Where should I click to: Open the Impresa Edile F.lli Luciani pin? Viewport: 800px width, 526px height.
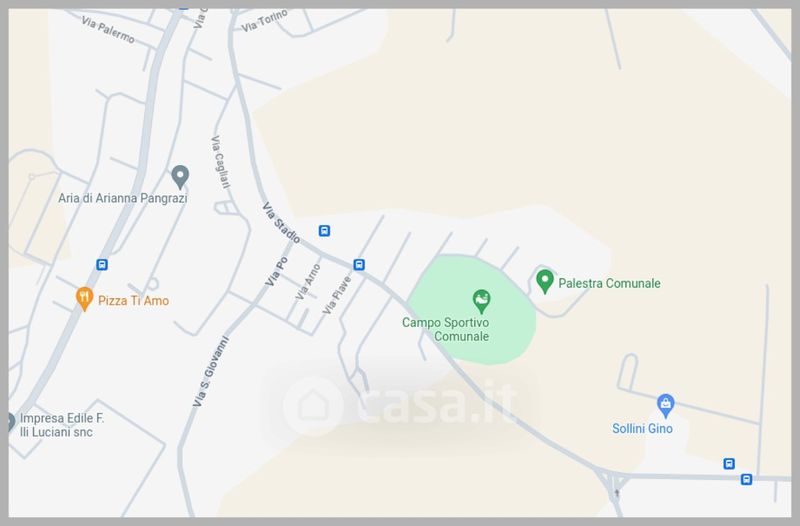pos(11,422)
